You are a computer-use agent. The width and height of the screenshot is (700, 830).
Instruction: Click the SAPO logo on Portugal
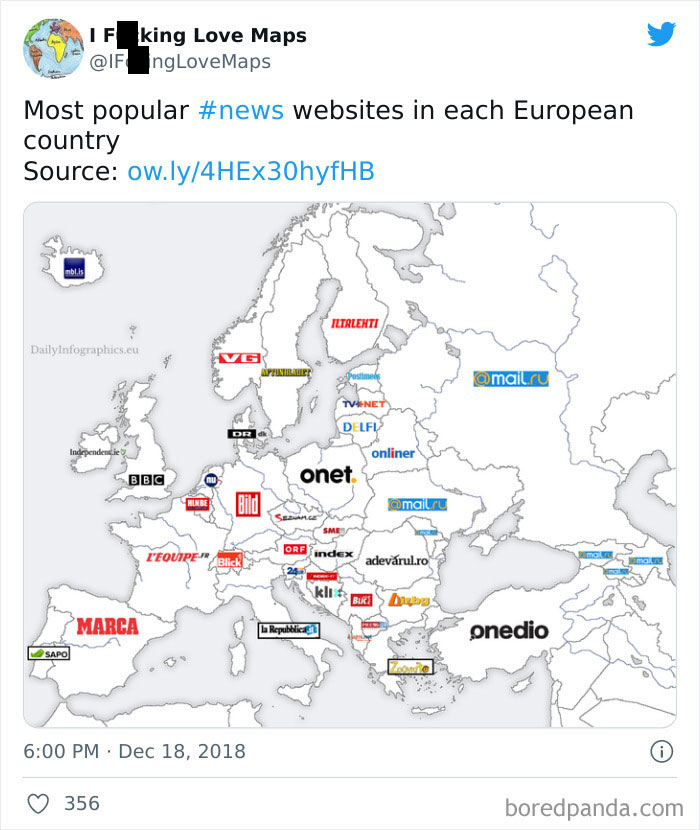[49, 654]
